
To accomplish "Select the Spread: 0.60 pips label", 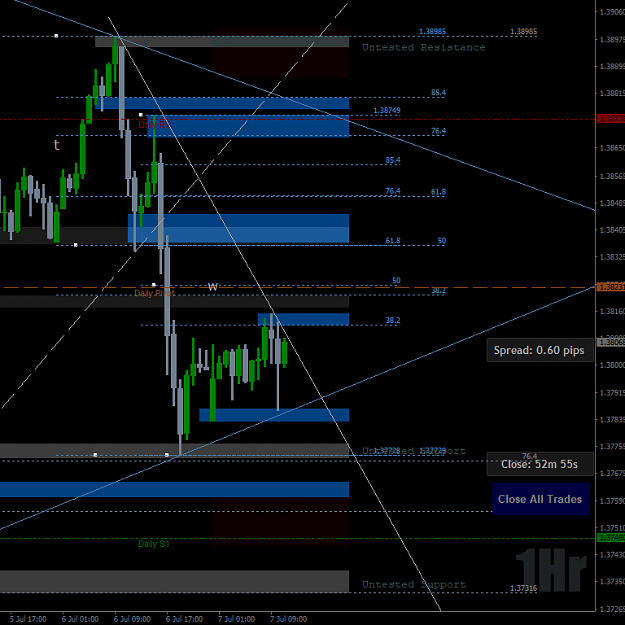I will 539,350.
